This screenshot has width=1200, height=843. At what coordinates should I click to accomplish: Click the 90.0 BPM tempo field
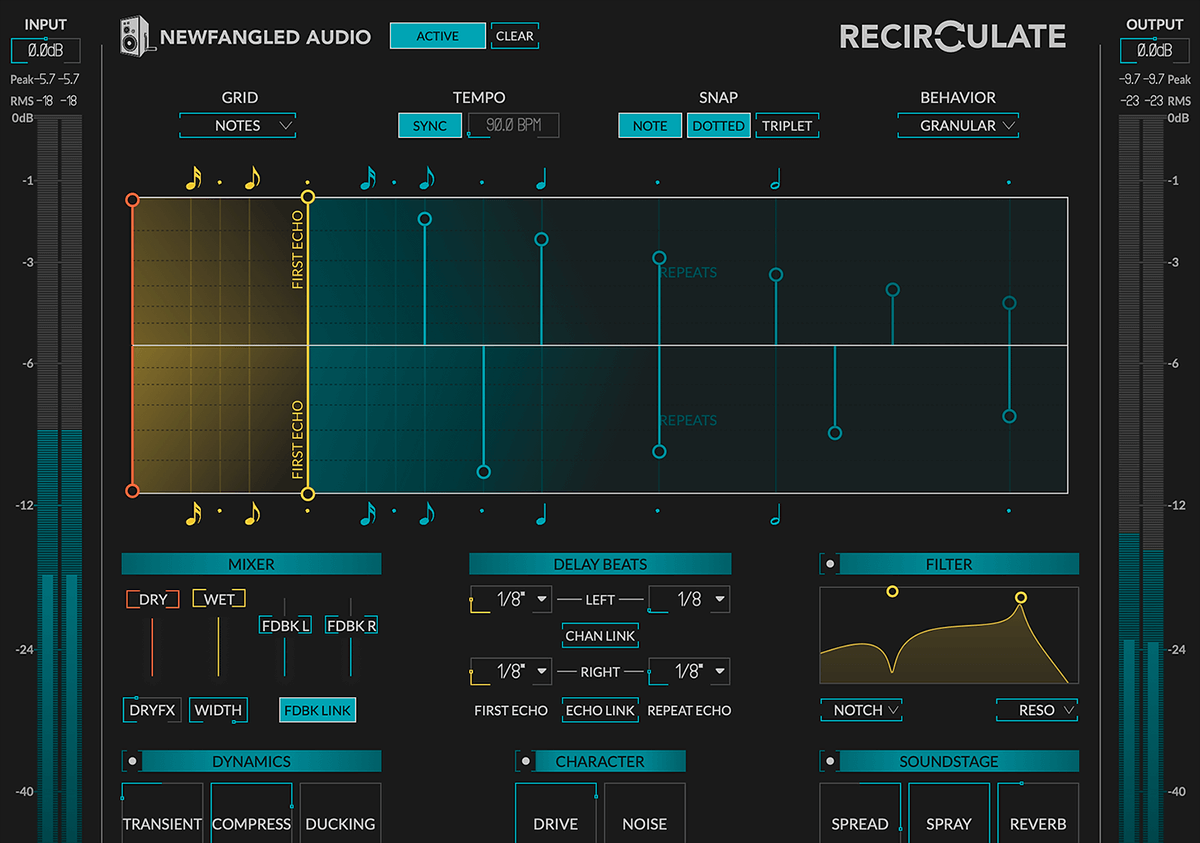pyautogui.click(x=513, y=125)
